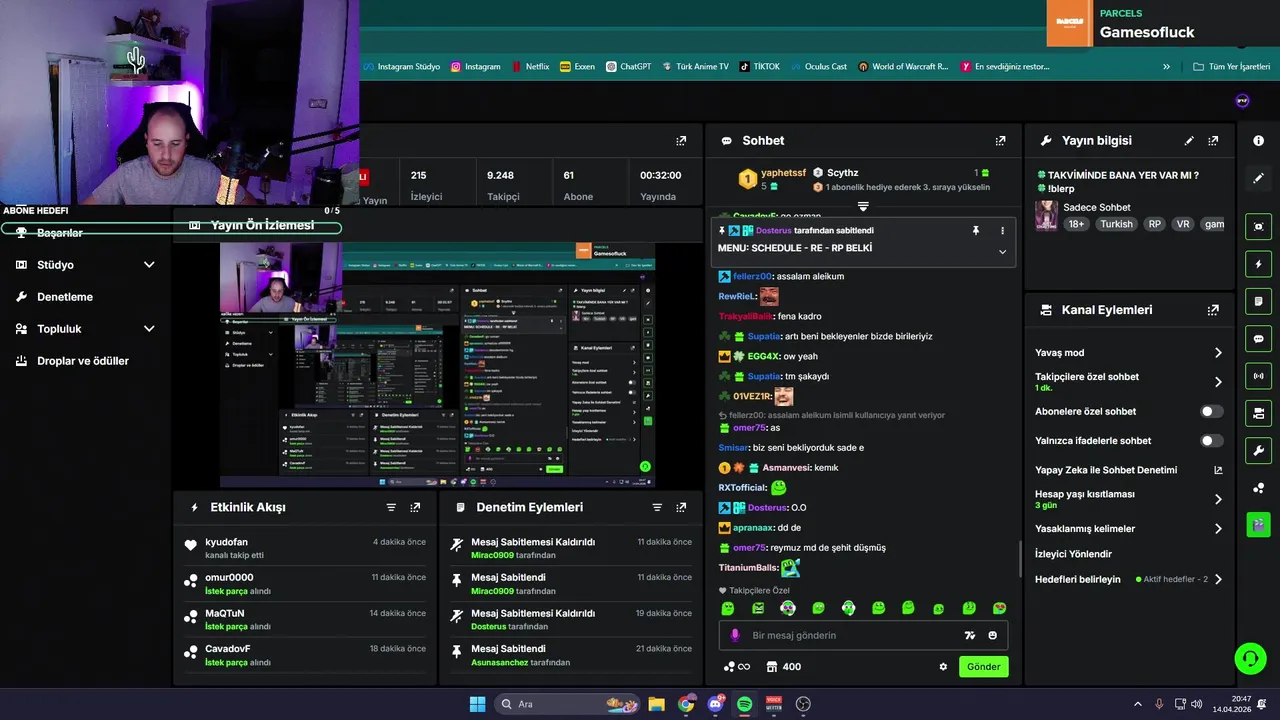Open the info icon in right sidebar

1258,141
